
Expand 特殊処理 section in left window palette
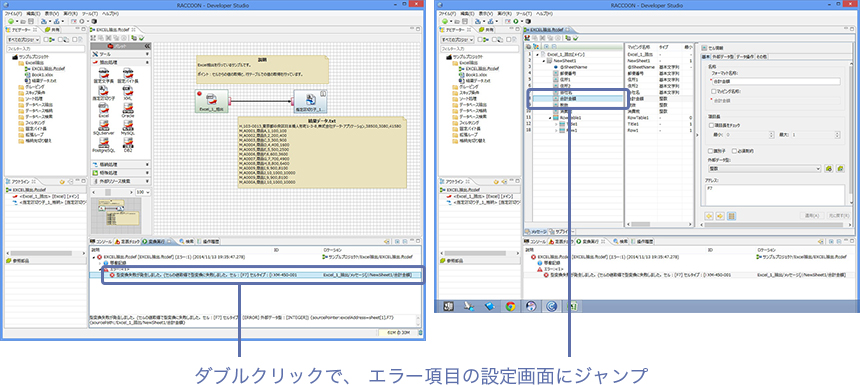[121, 172]
